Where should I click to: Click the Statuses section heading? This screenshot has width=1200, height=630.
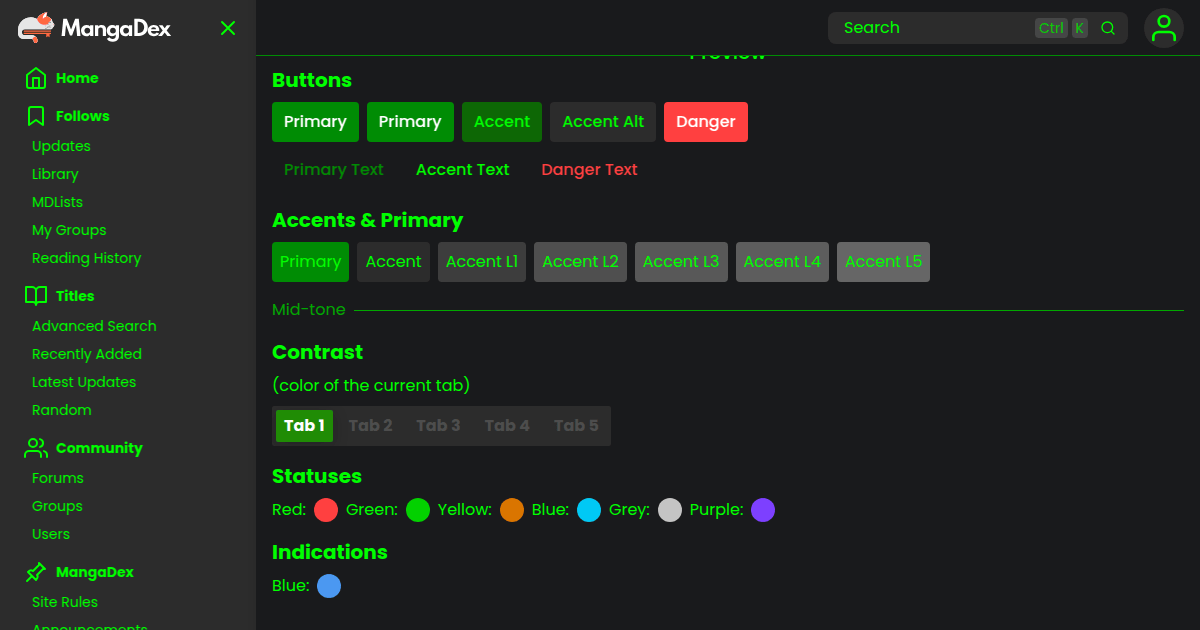(317, 476)
